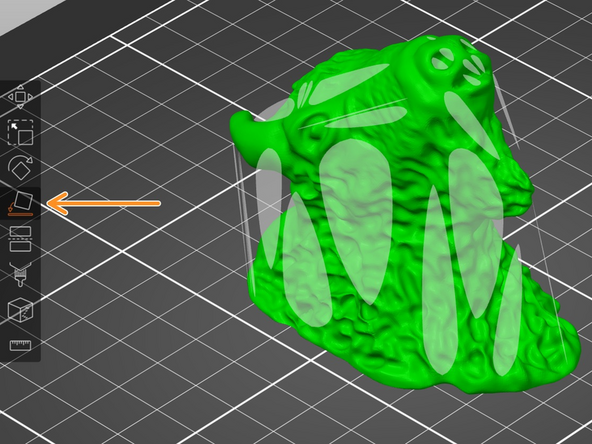
Task: Open the Paint-on supports tool
Action: [20, 274]
